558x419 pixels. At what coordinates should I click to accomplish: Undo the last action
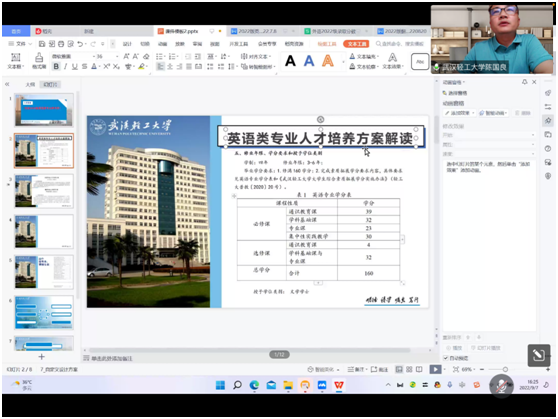click(80, 44)
